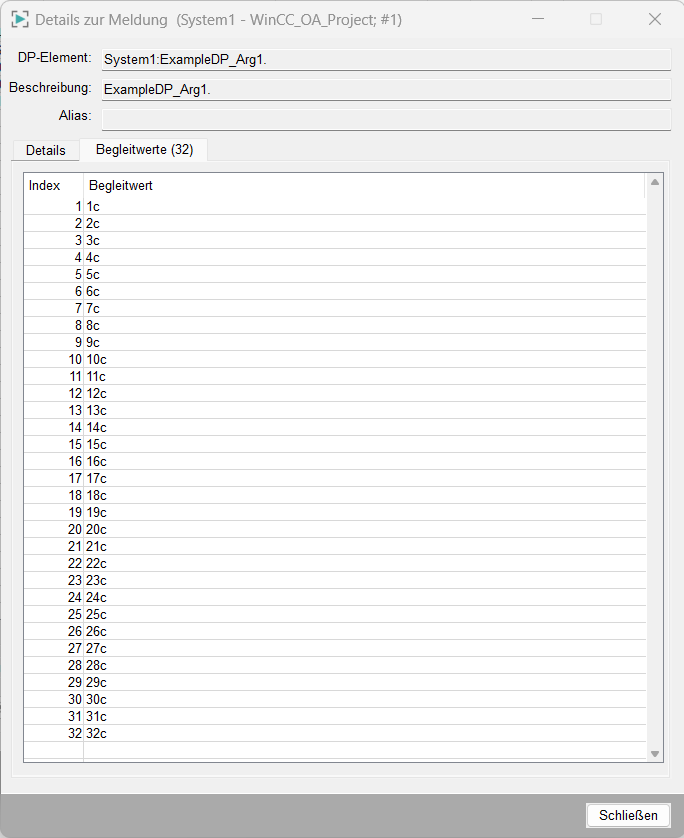This screenshot has height=838, width=684.
Task: Select the Begleitwert cell '6c'
Action: (364, 291)
